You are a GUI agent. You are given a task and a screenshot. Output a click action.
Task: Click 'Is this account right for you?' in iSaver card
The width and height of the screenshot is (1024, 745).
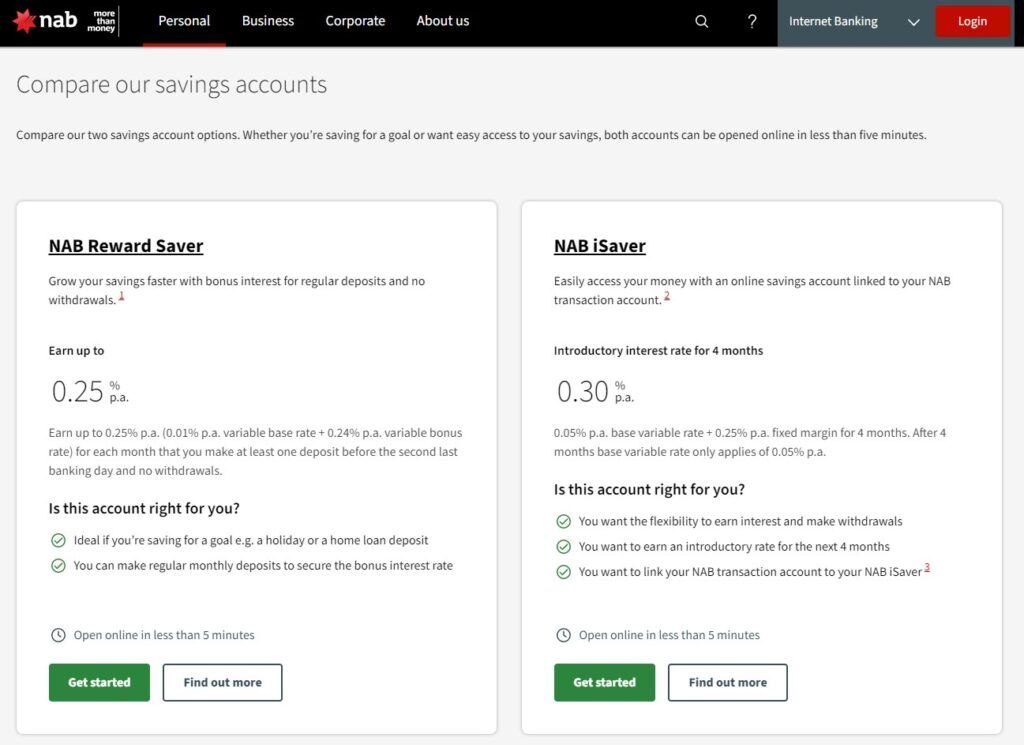click(x=649, y=490)
